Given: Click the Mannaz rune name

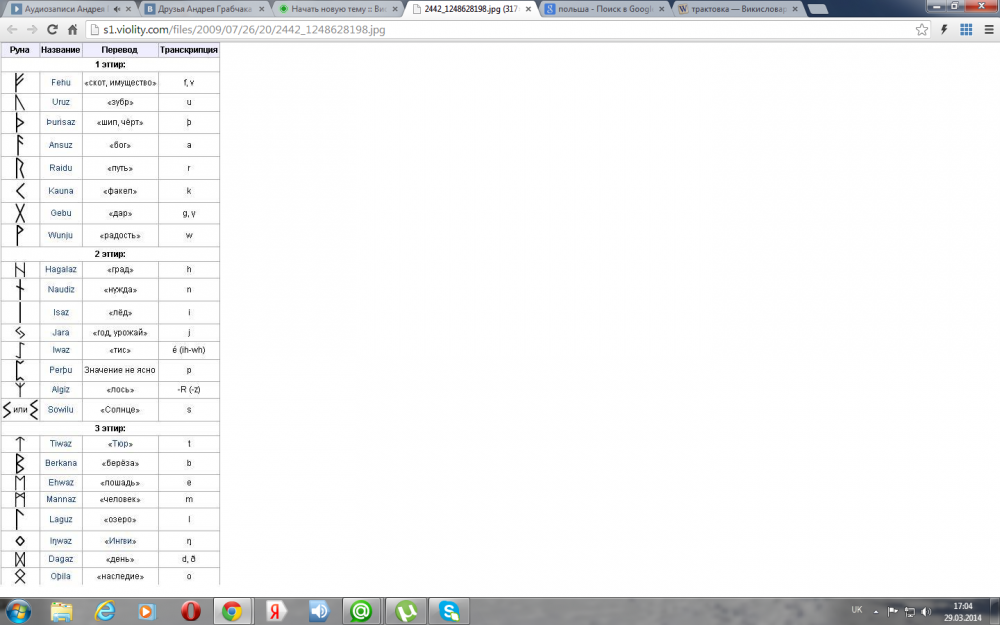Looking at the screenshot, I should (x=61, y=499).
